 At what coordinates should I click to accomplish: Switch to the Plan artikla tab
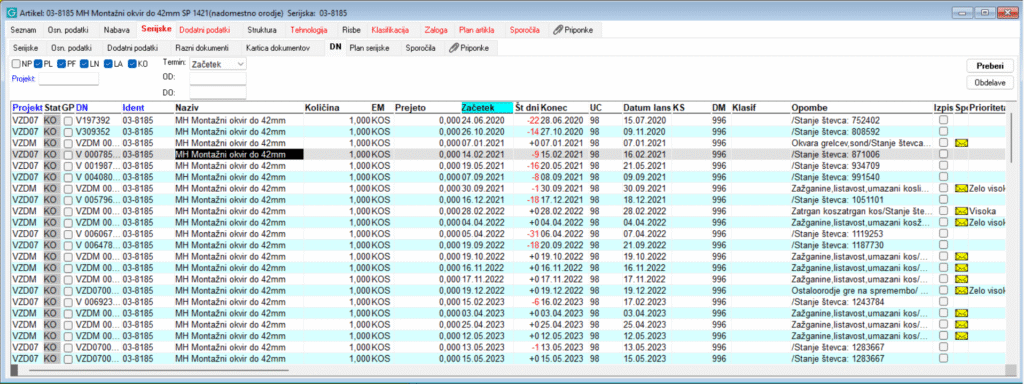click(x=477, y=30)
